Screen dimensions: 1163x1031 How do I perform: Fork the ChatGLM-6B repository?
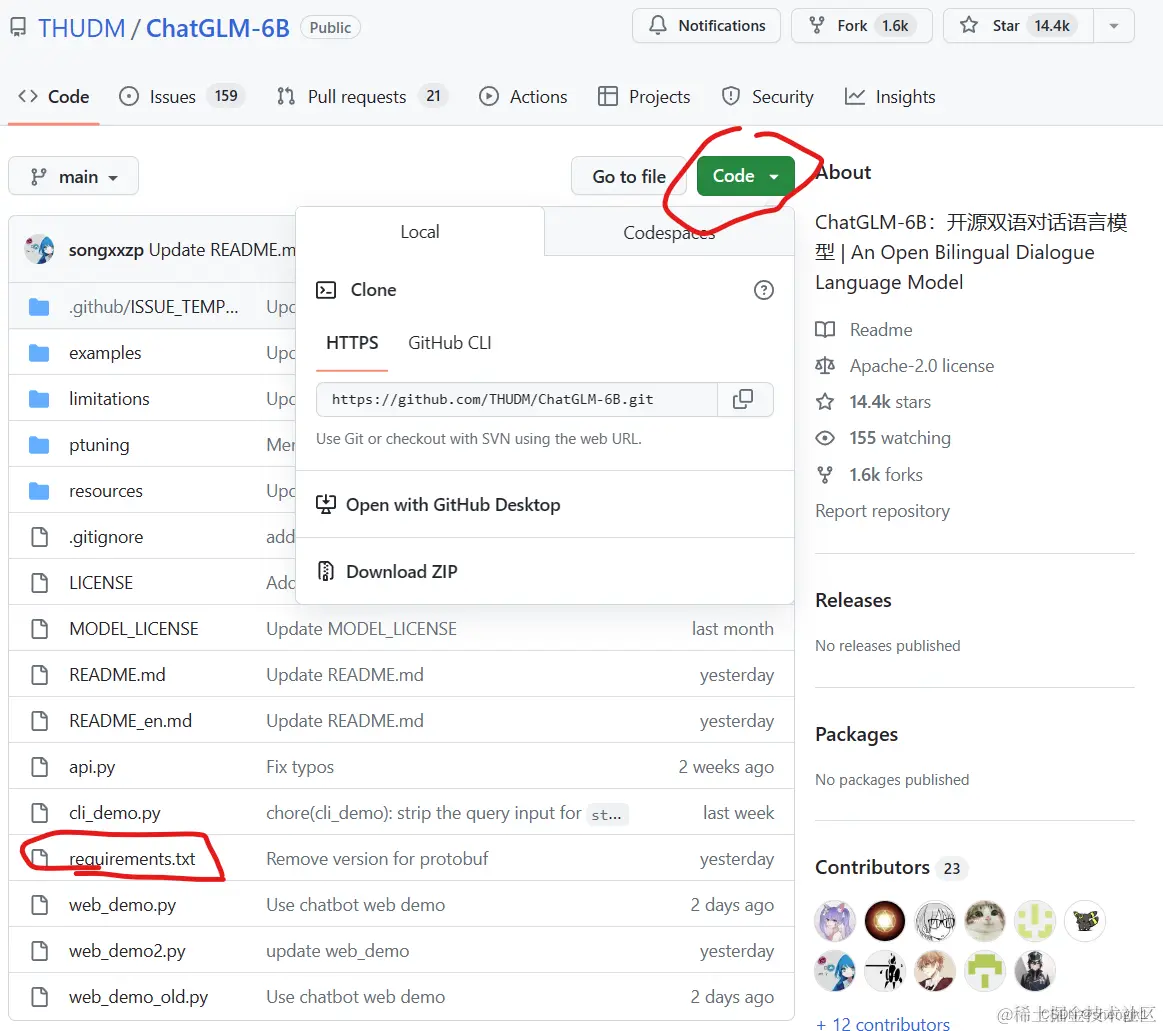coord(861,26)
